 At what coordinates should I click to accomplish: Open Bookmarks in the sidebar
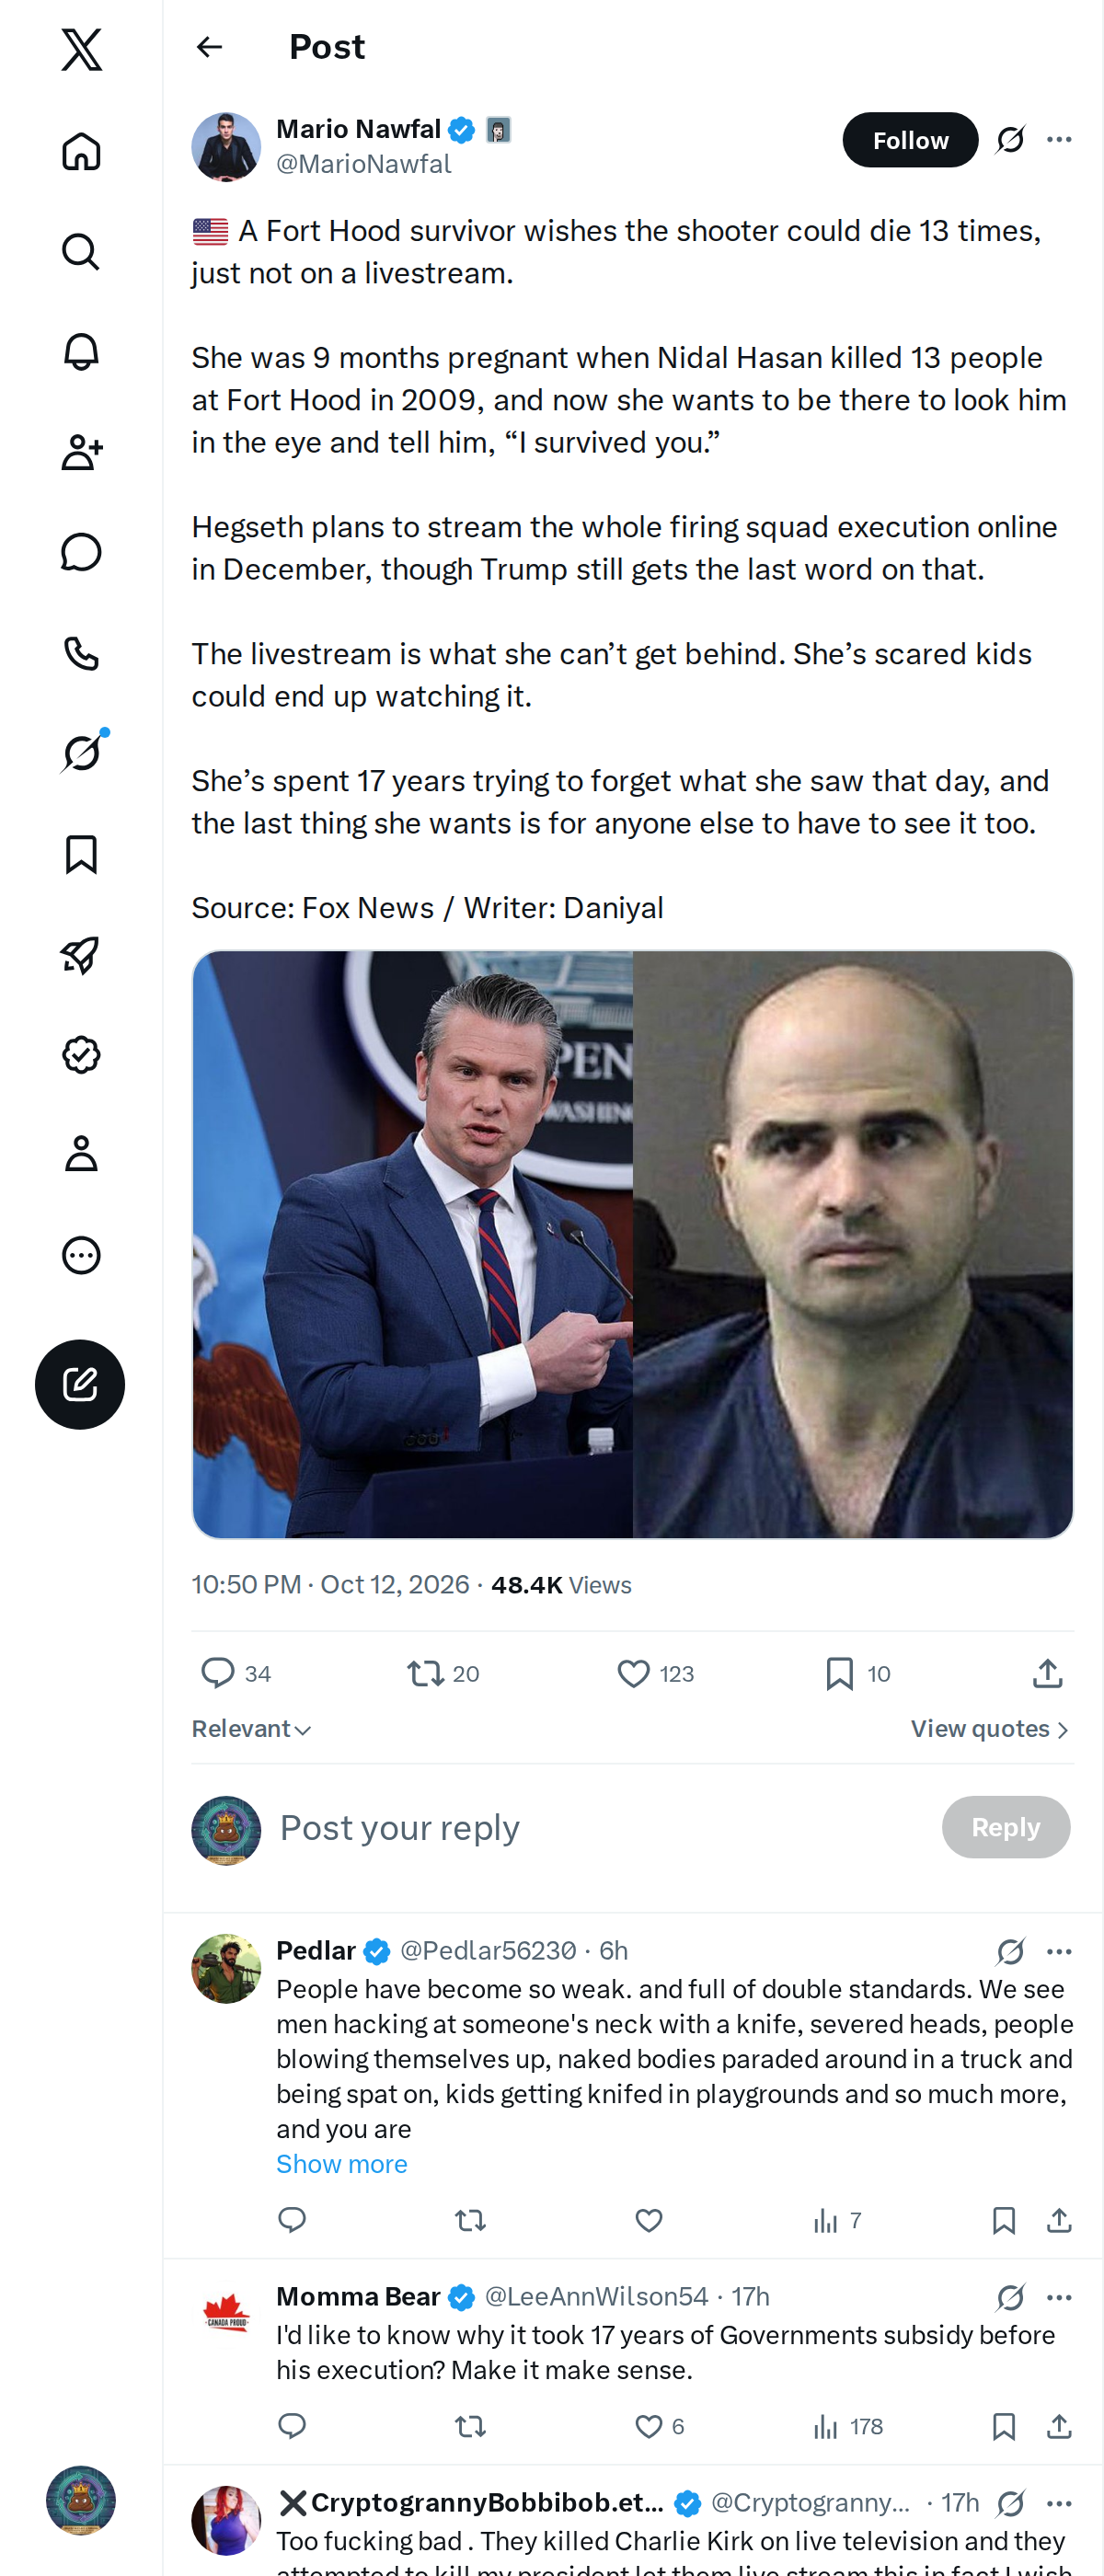point(81,854)
